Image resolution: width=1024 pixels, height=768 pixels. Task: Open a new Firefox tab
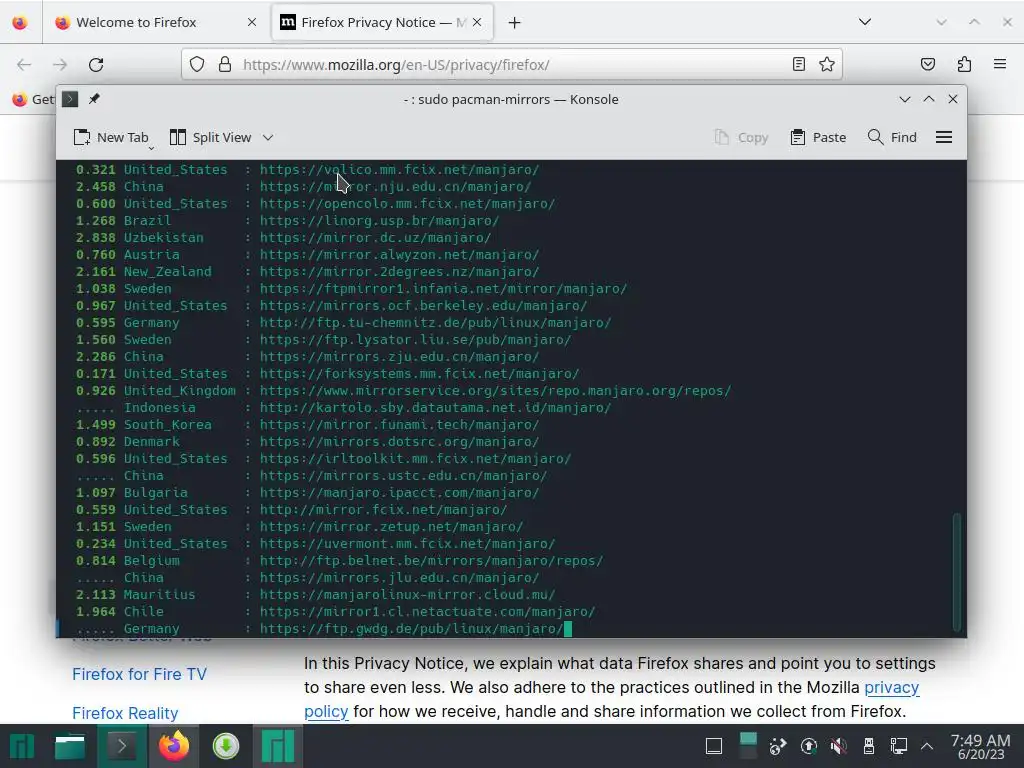[x=515, y=23]
